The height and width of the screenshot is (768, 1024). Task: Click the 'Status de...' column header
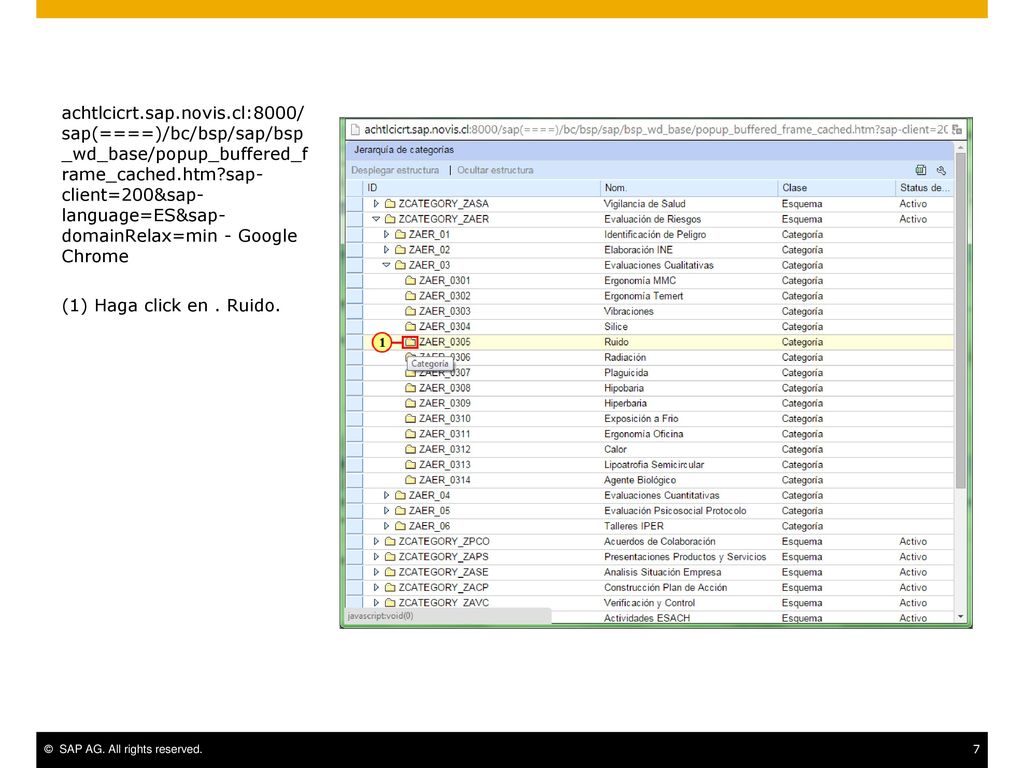tap(925, 187)
